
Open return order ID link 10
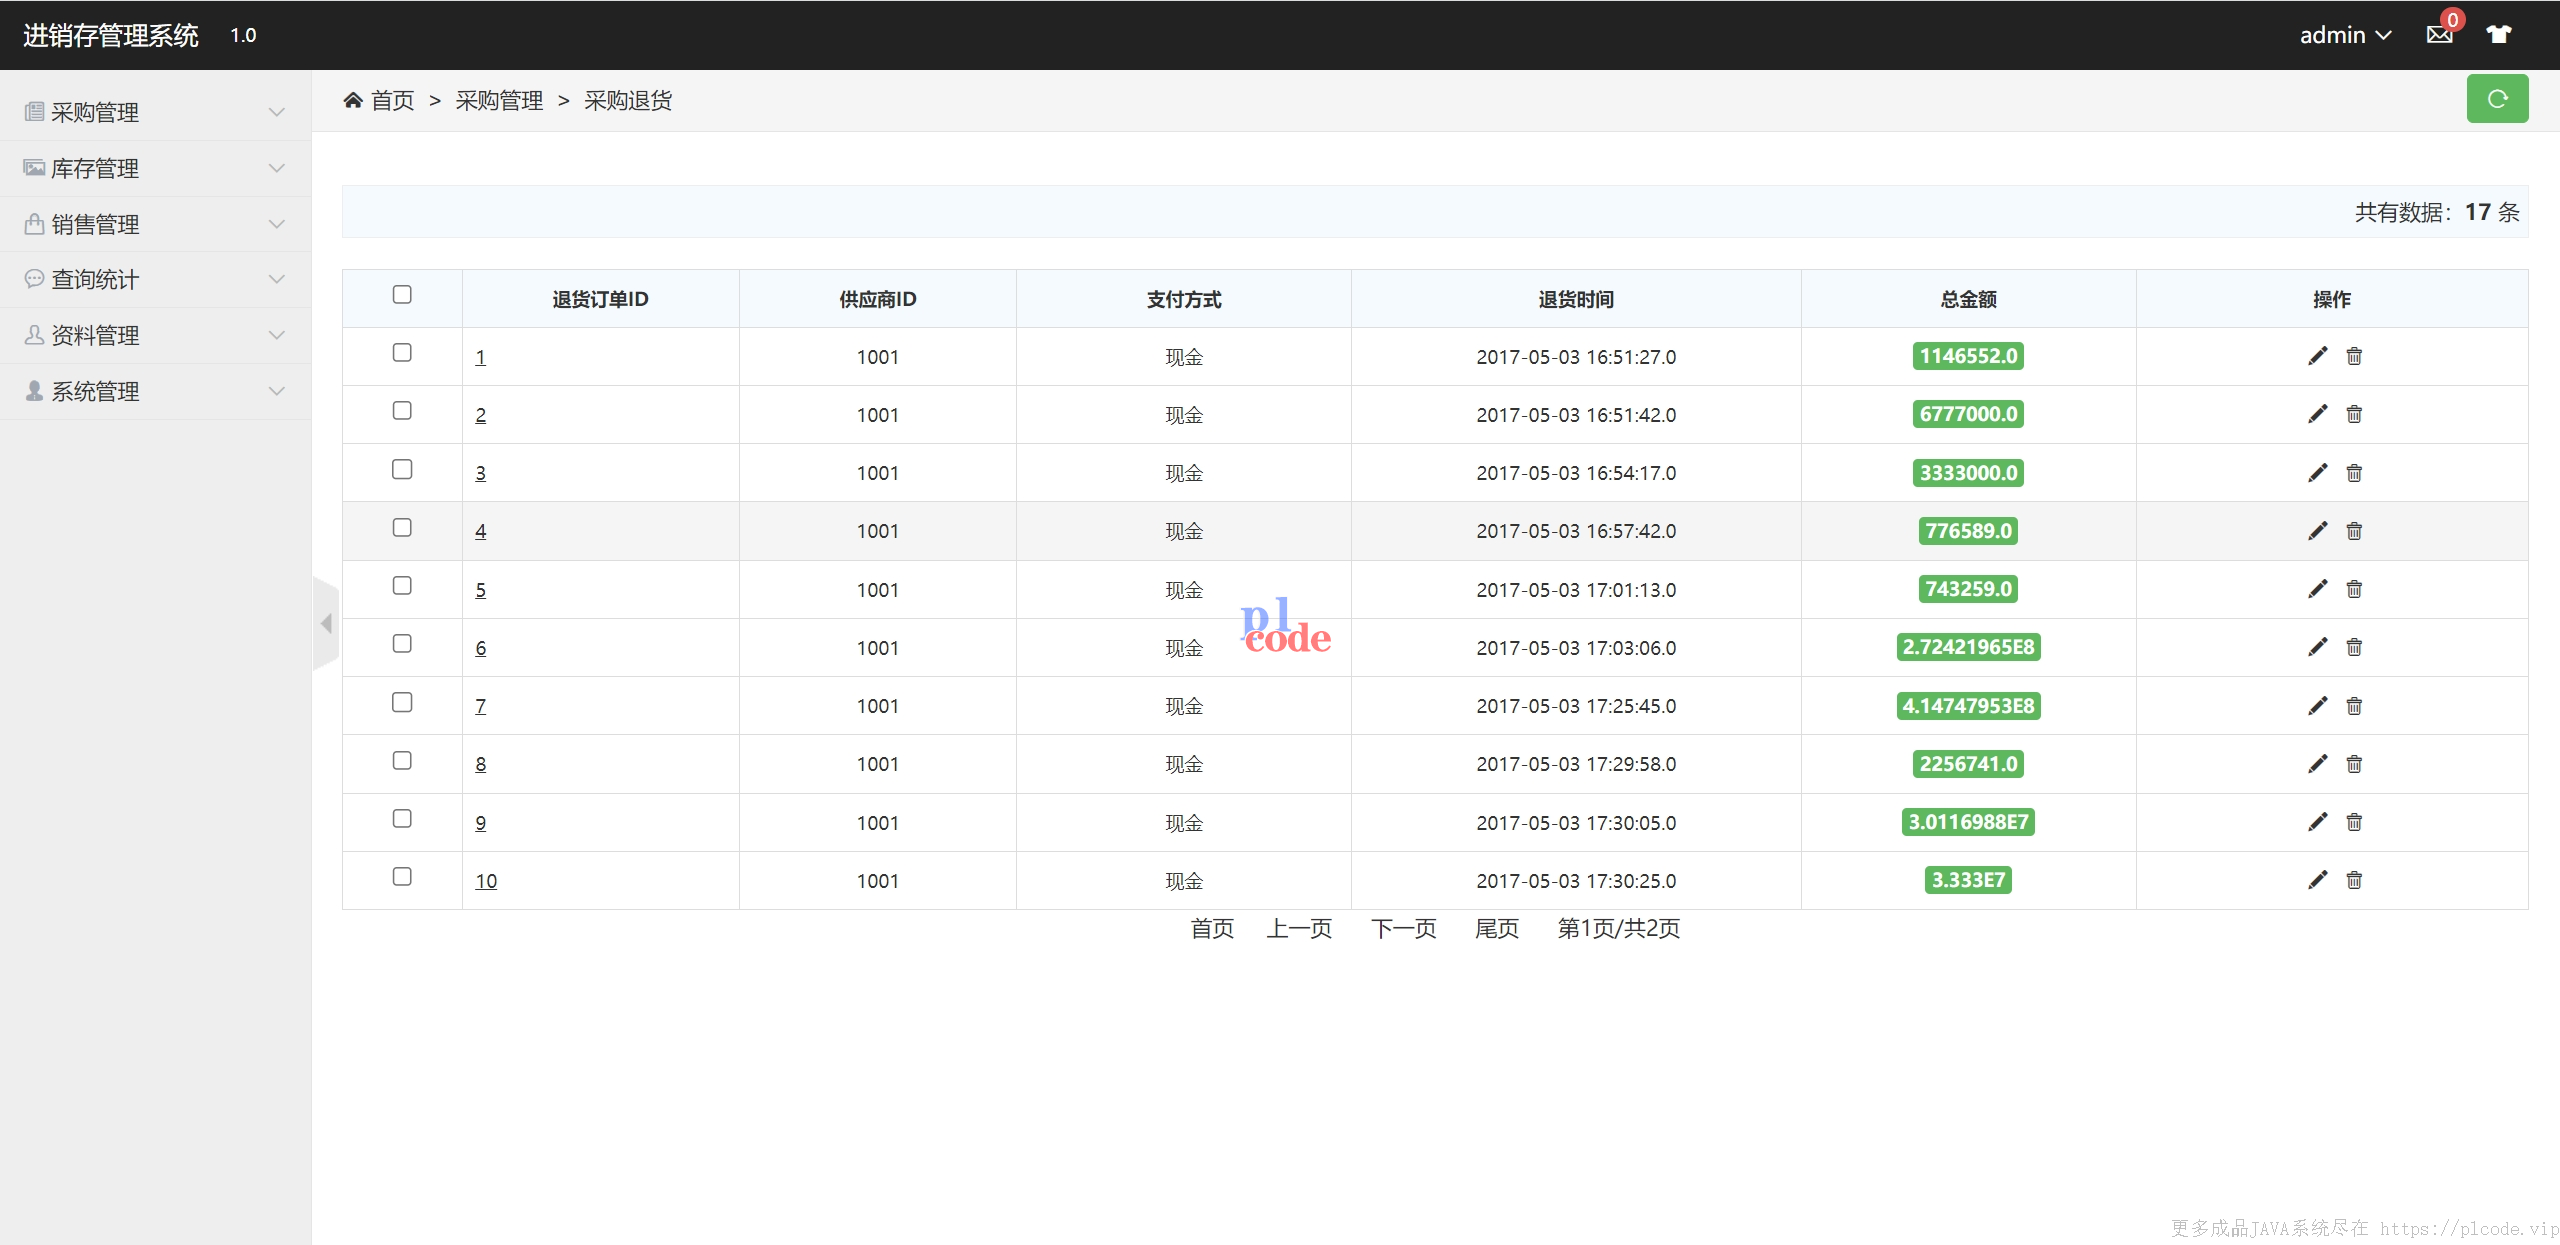[486, 881]
